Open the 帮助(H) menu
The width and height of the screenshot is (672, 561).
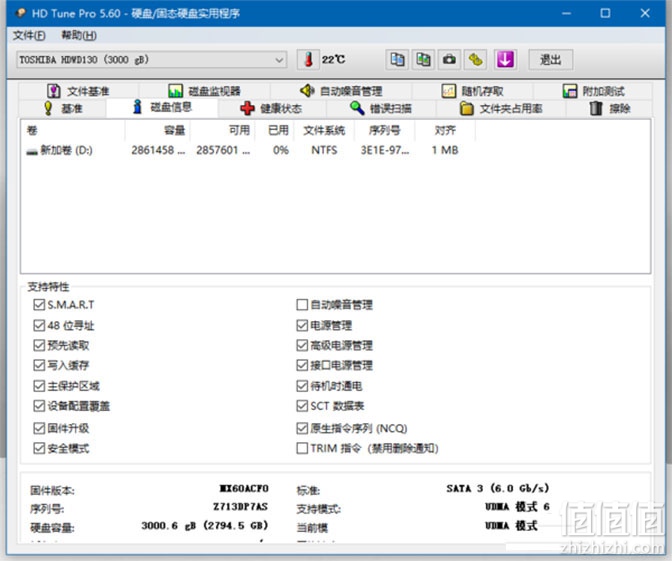79,35
